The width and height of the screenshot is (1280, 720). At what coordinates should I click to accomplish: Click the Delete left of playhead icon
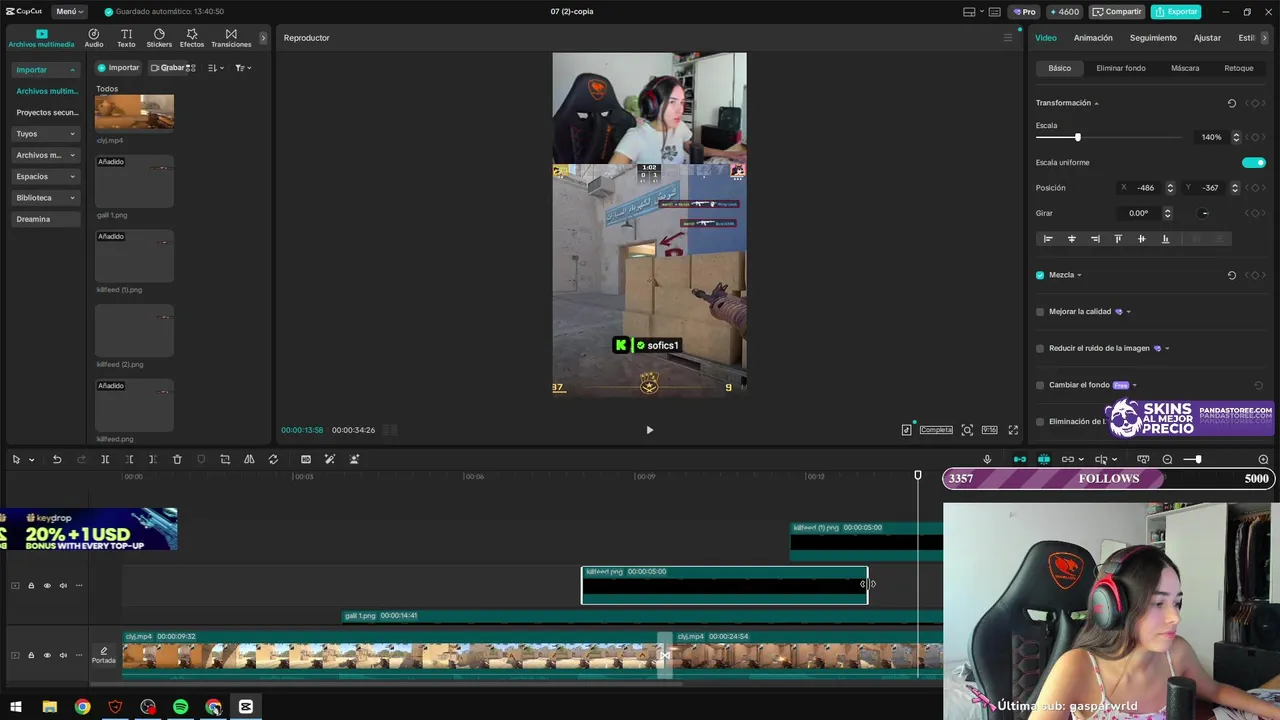click(129, 459)
